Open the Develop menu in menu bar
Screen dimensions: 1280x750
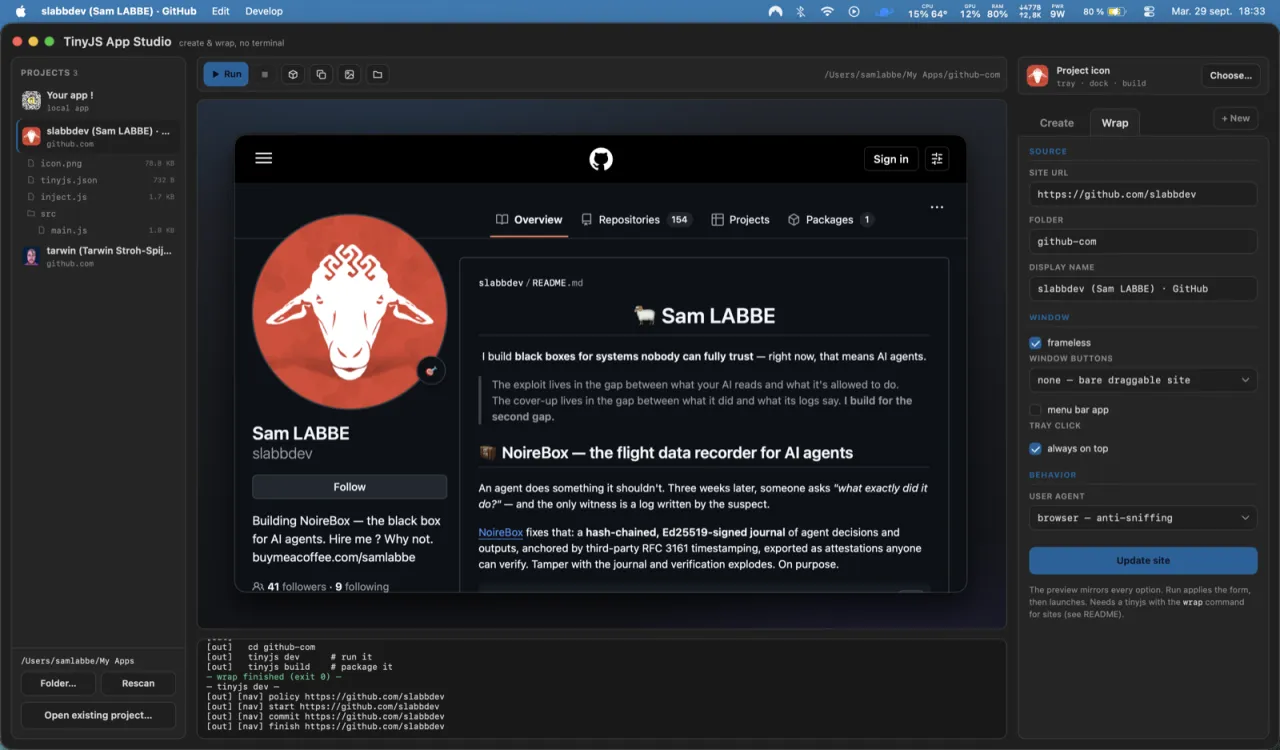(264, 12)
